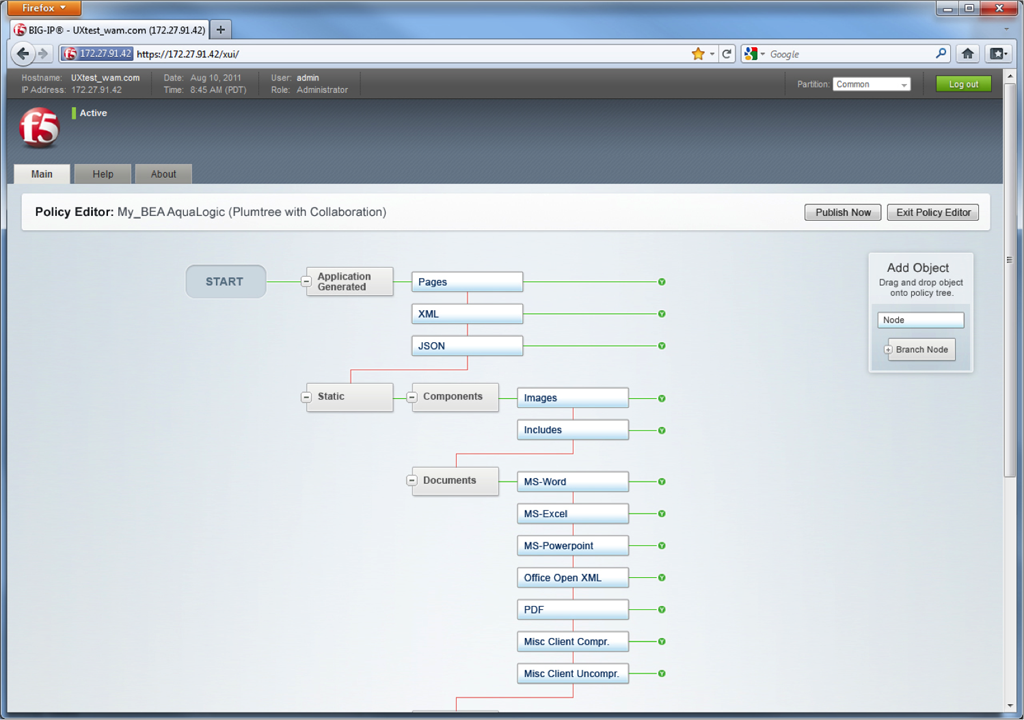Click the green endpoint icon beside MS-Powerpoint

pos(662,546)
